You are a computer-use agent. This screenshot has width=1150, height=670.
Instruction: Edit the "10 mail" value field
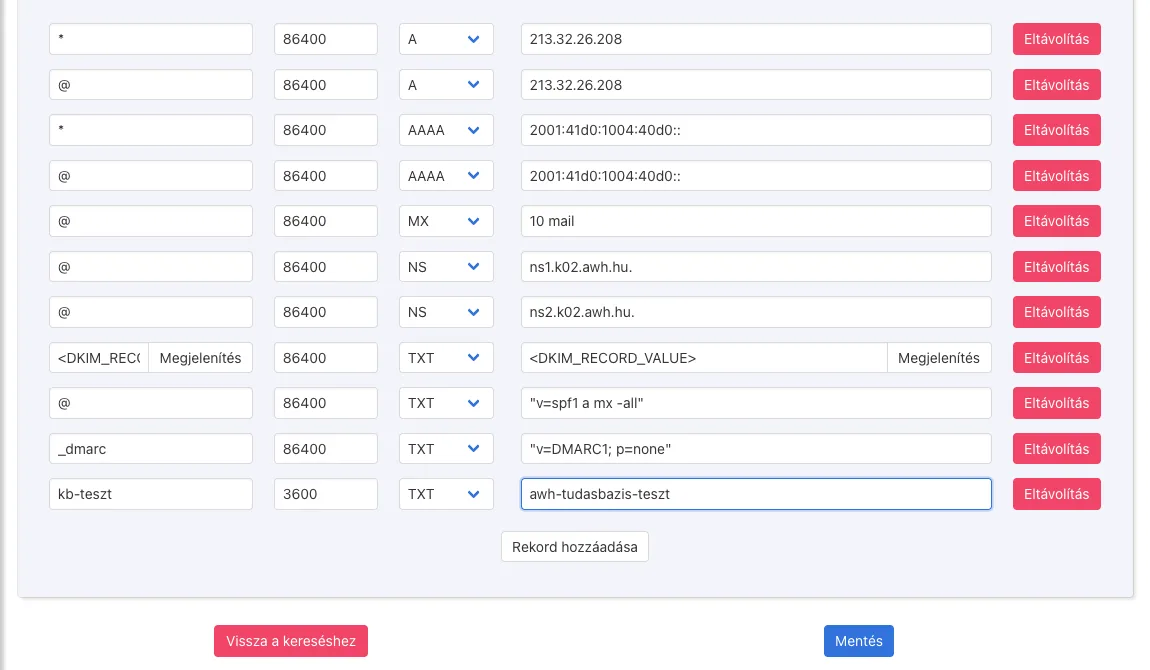(756, 221)
